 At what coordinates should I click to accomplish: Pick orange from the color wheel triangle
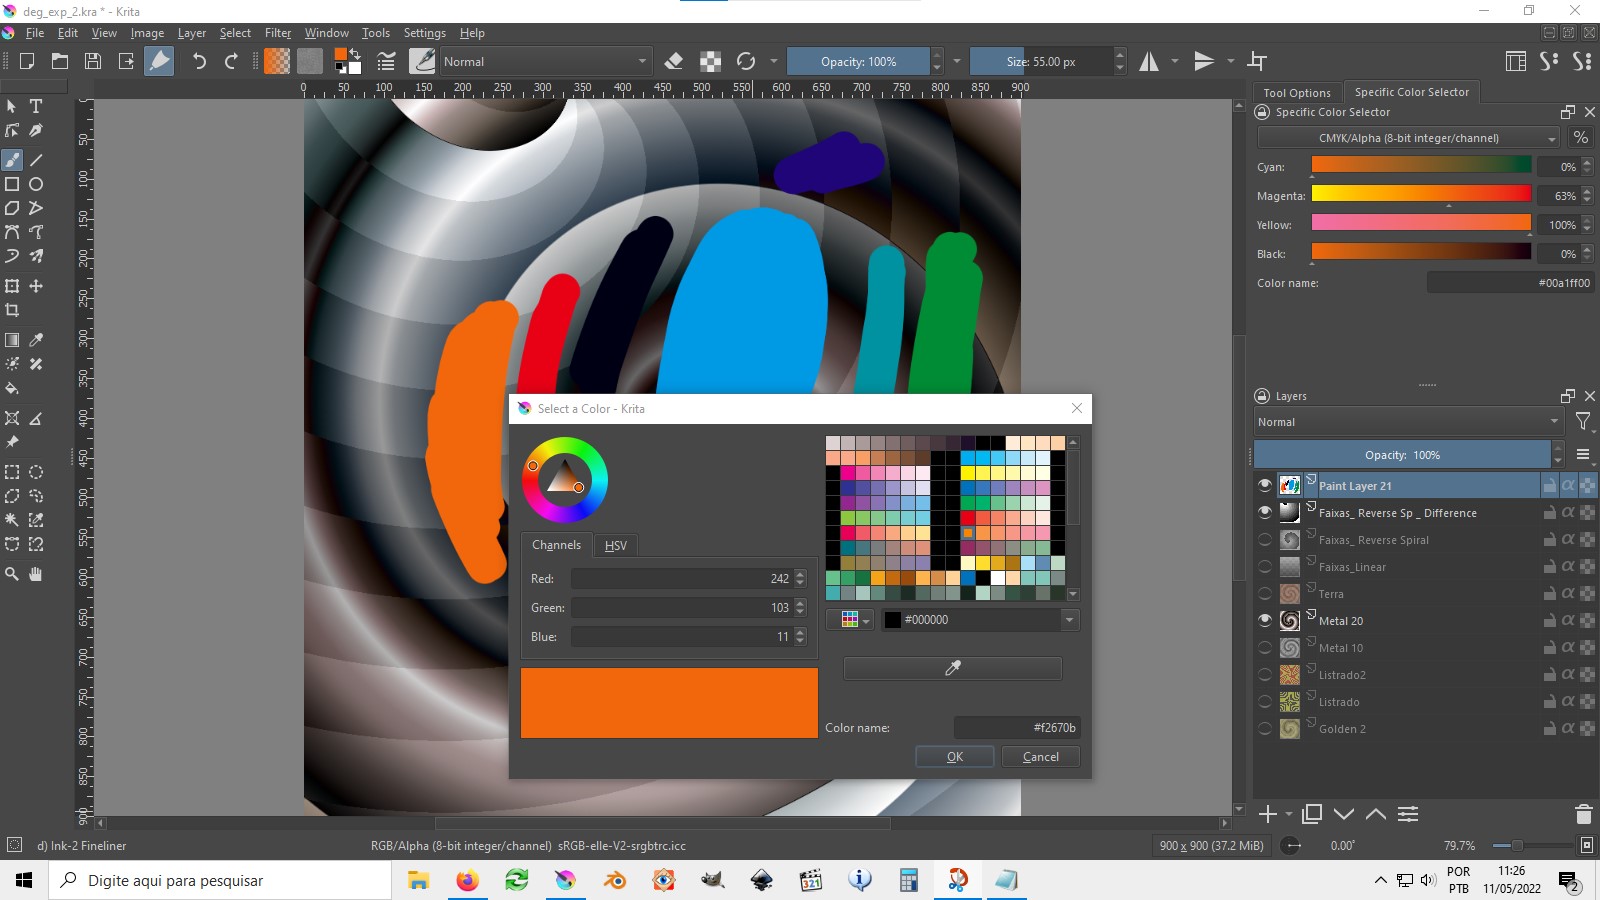tap(578, 487)
